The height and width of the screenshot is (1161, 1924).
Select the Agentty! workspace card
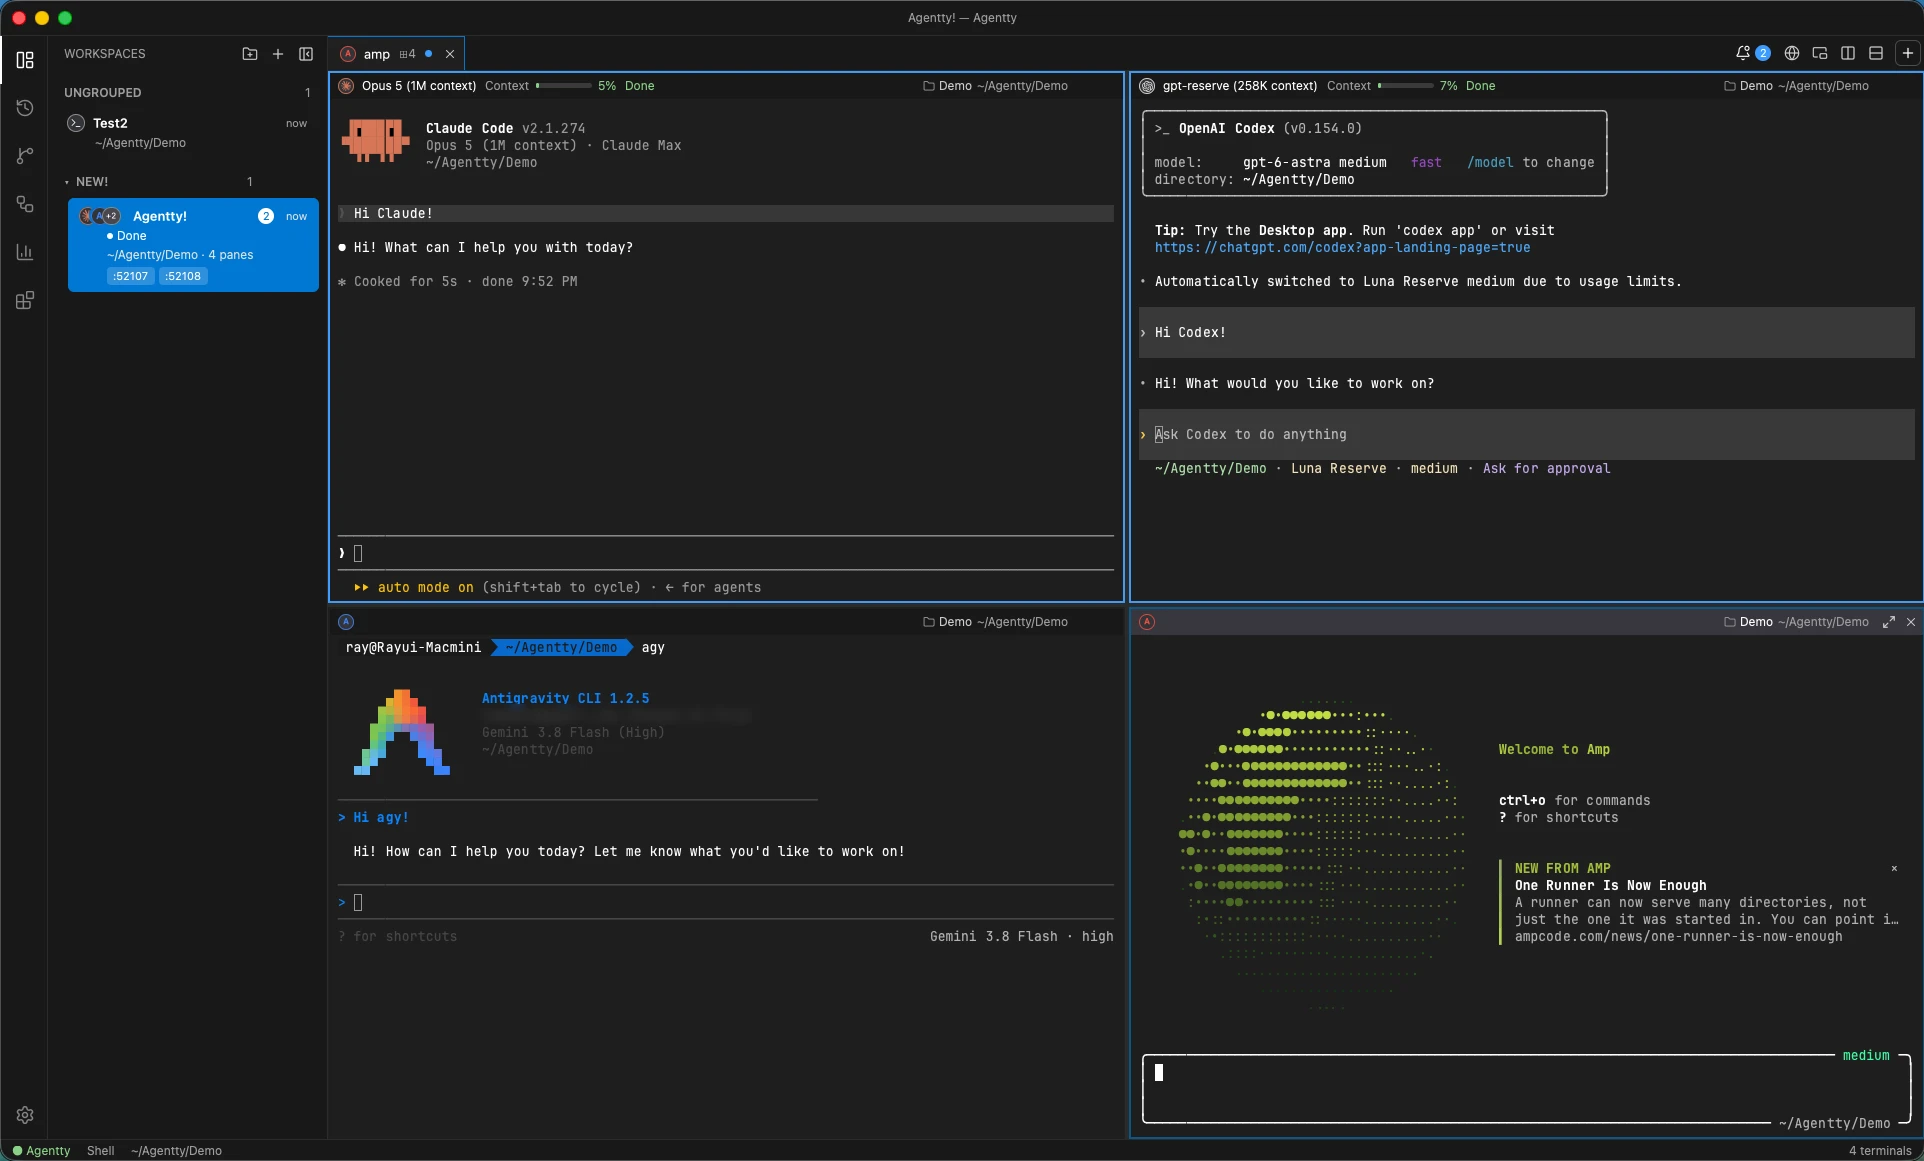(193, 245)
